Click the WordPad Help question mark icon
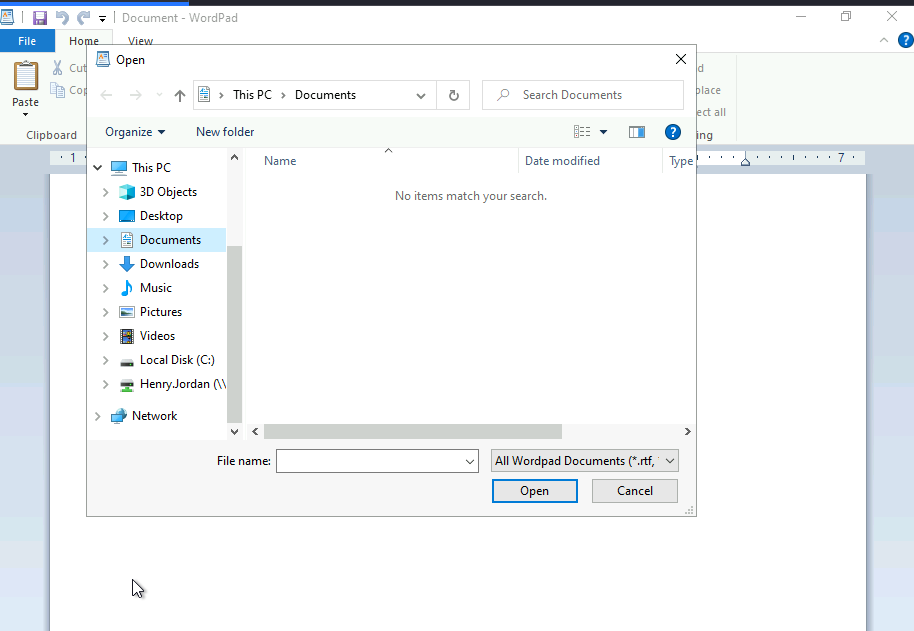Screen dimensions: 914x631 click(x=905, y=40)
